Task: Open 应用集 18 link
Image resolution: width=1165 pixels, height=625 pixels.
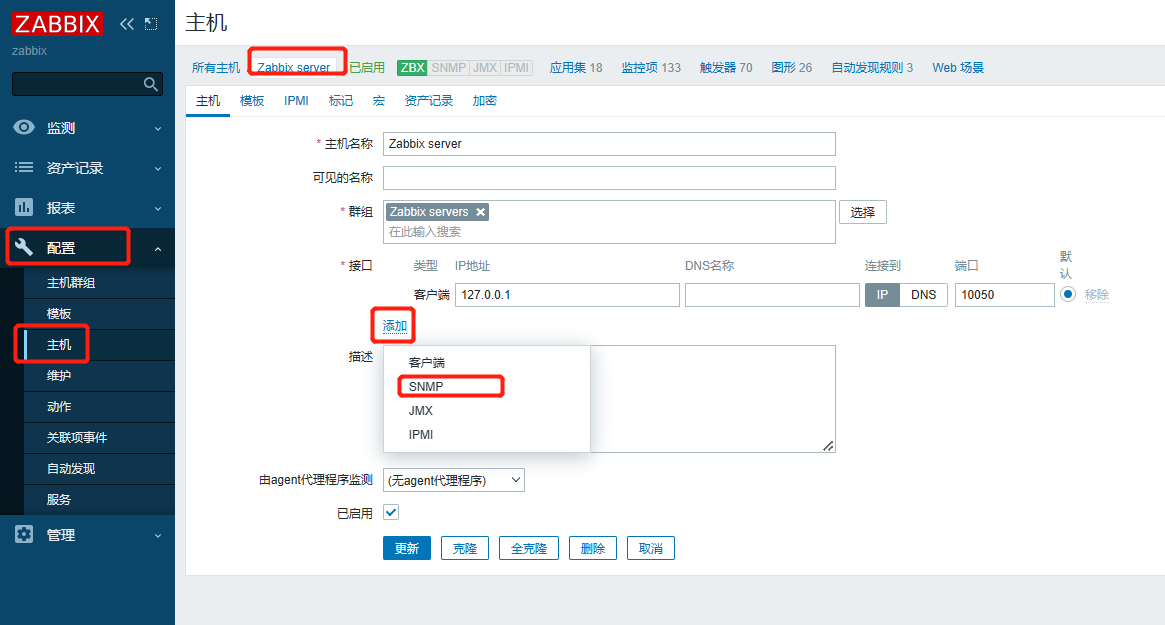Action: pyautogui.click(x=576, y=68)
